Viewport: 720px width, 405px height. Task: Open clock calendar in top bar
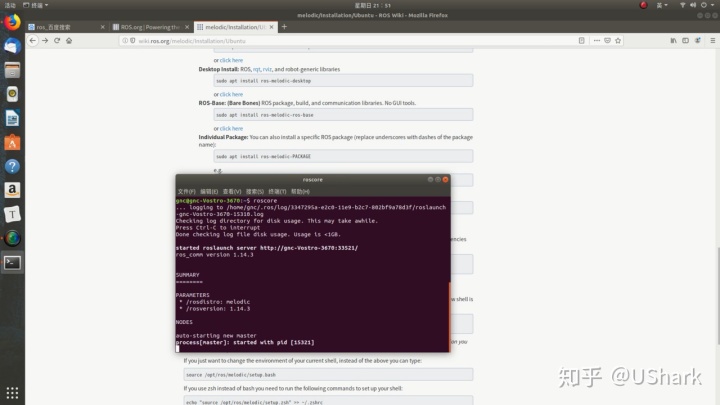click(372, 5)
